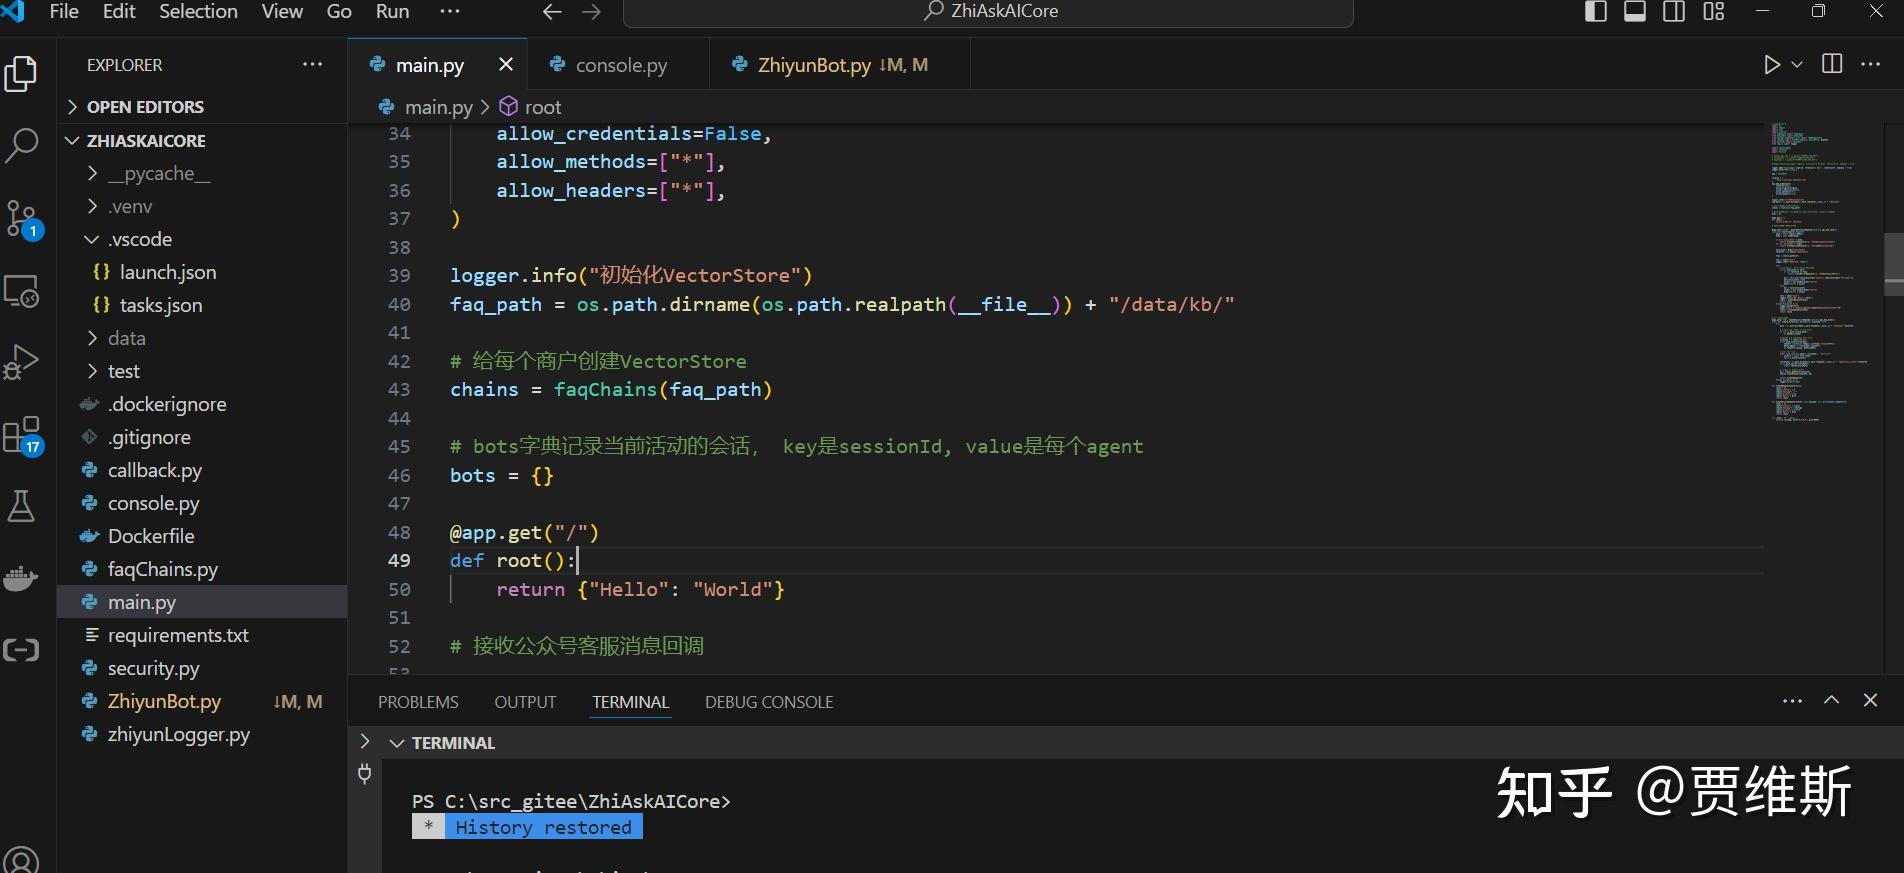This screenshot has height=873, width=1904.
Task: Open panel views and more actions menu
Action: tap(1792, 701)
